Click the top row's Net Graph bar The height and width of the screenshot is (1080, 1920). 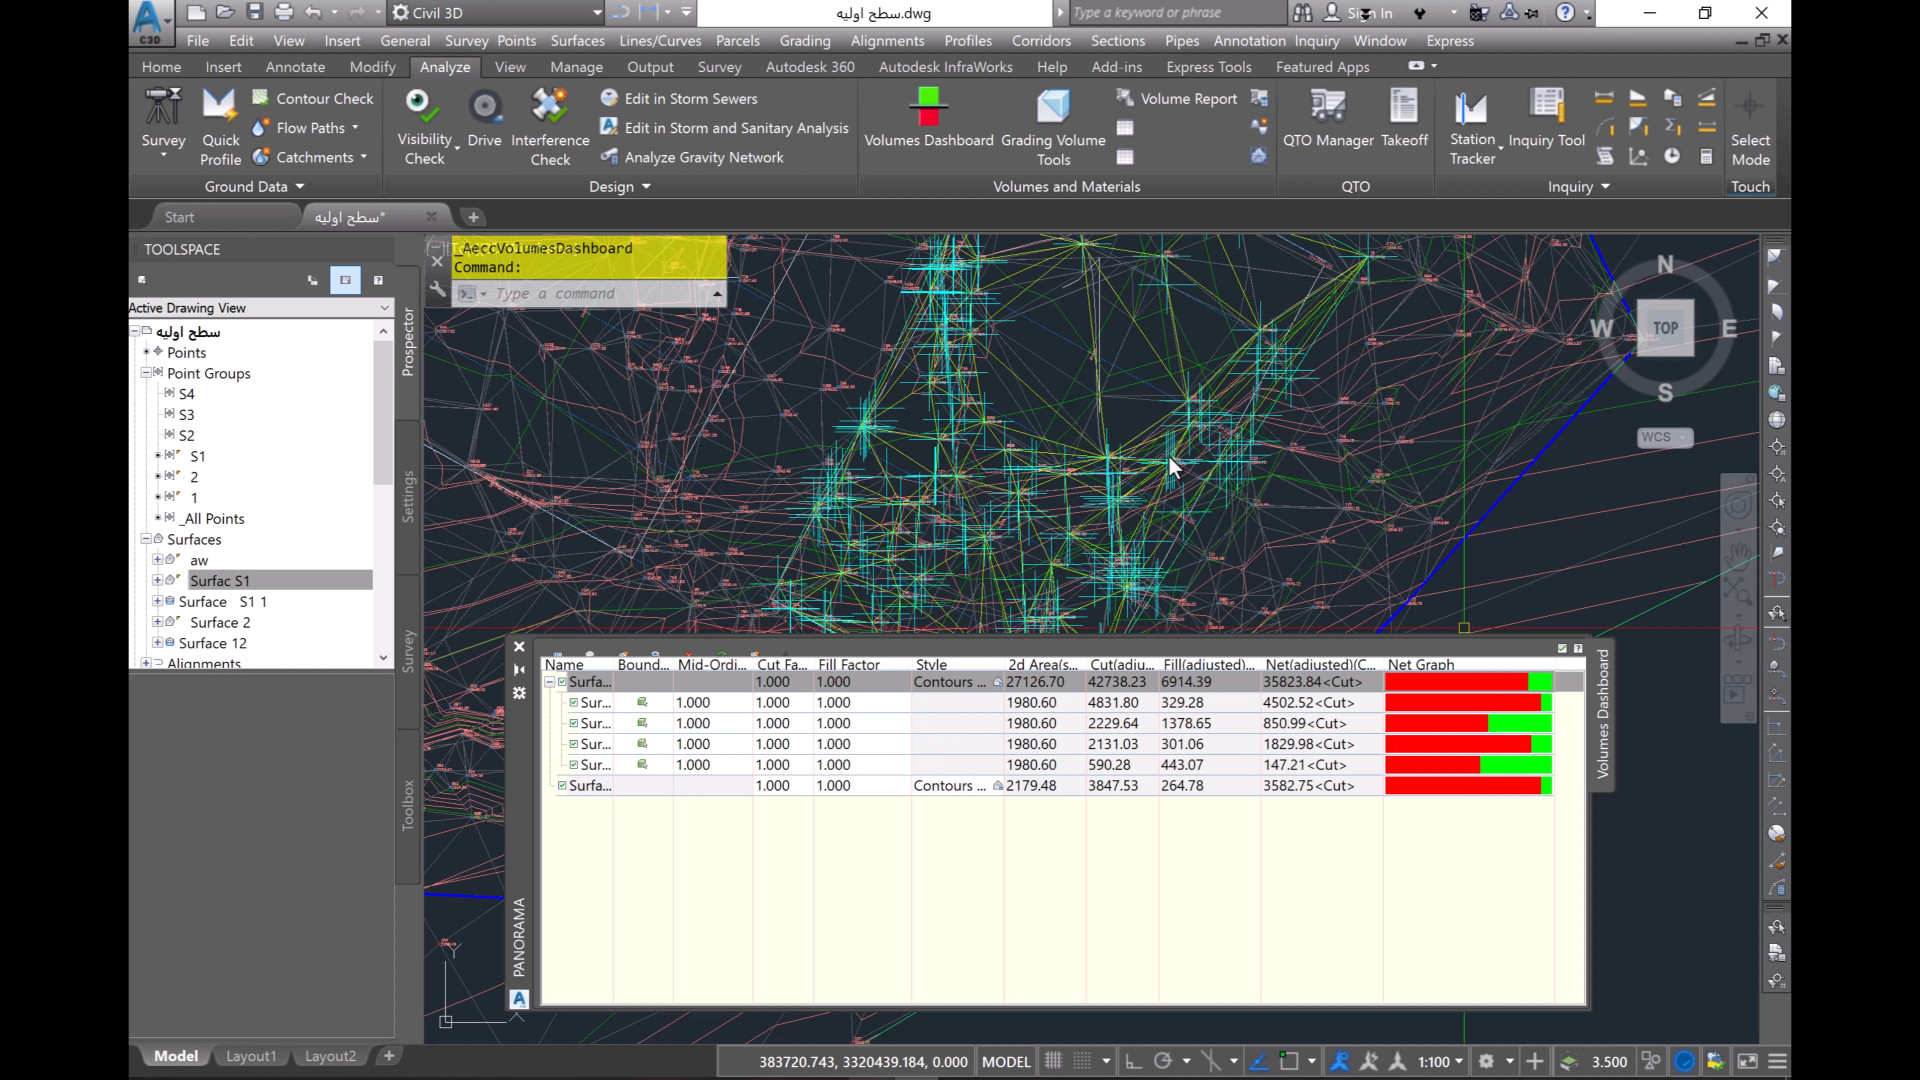coord(1467,682)
